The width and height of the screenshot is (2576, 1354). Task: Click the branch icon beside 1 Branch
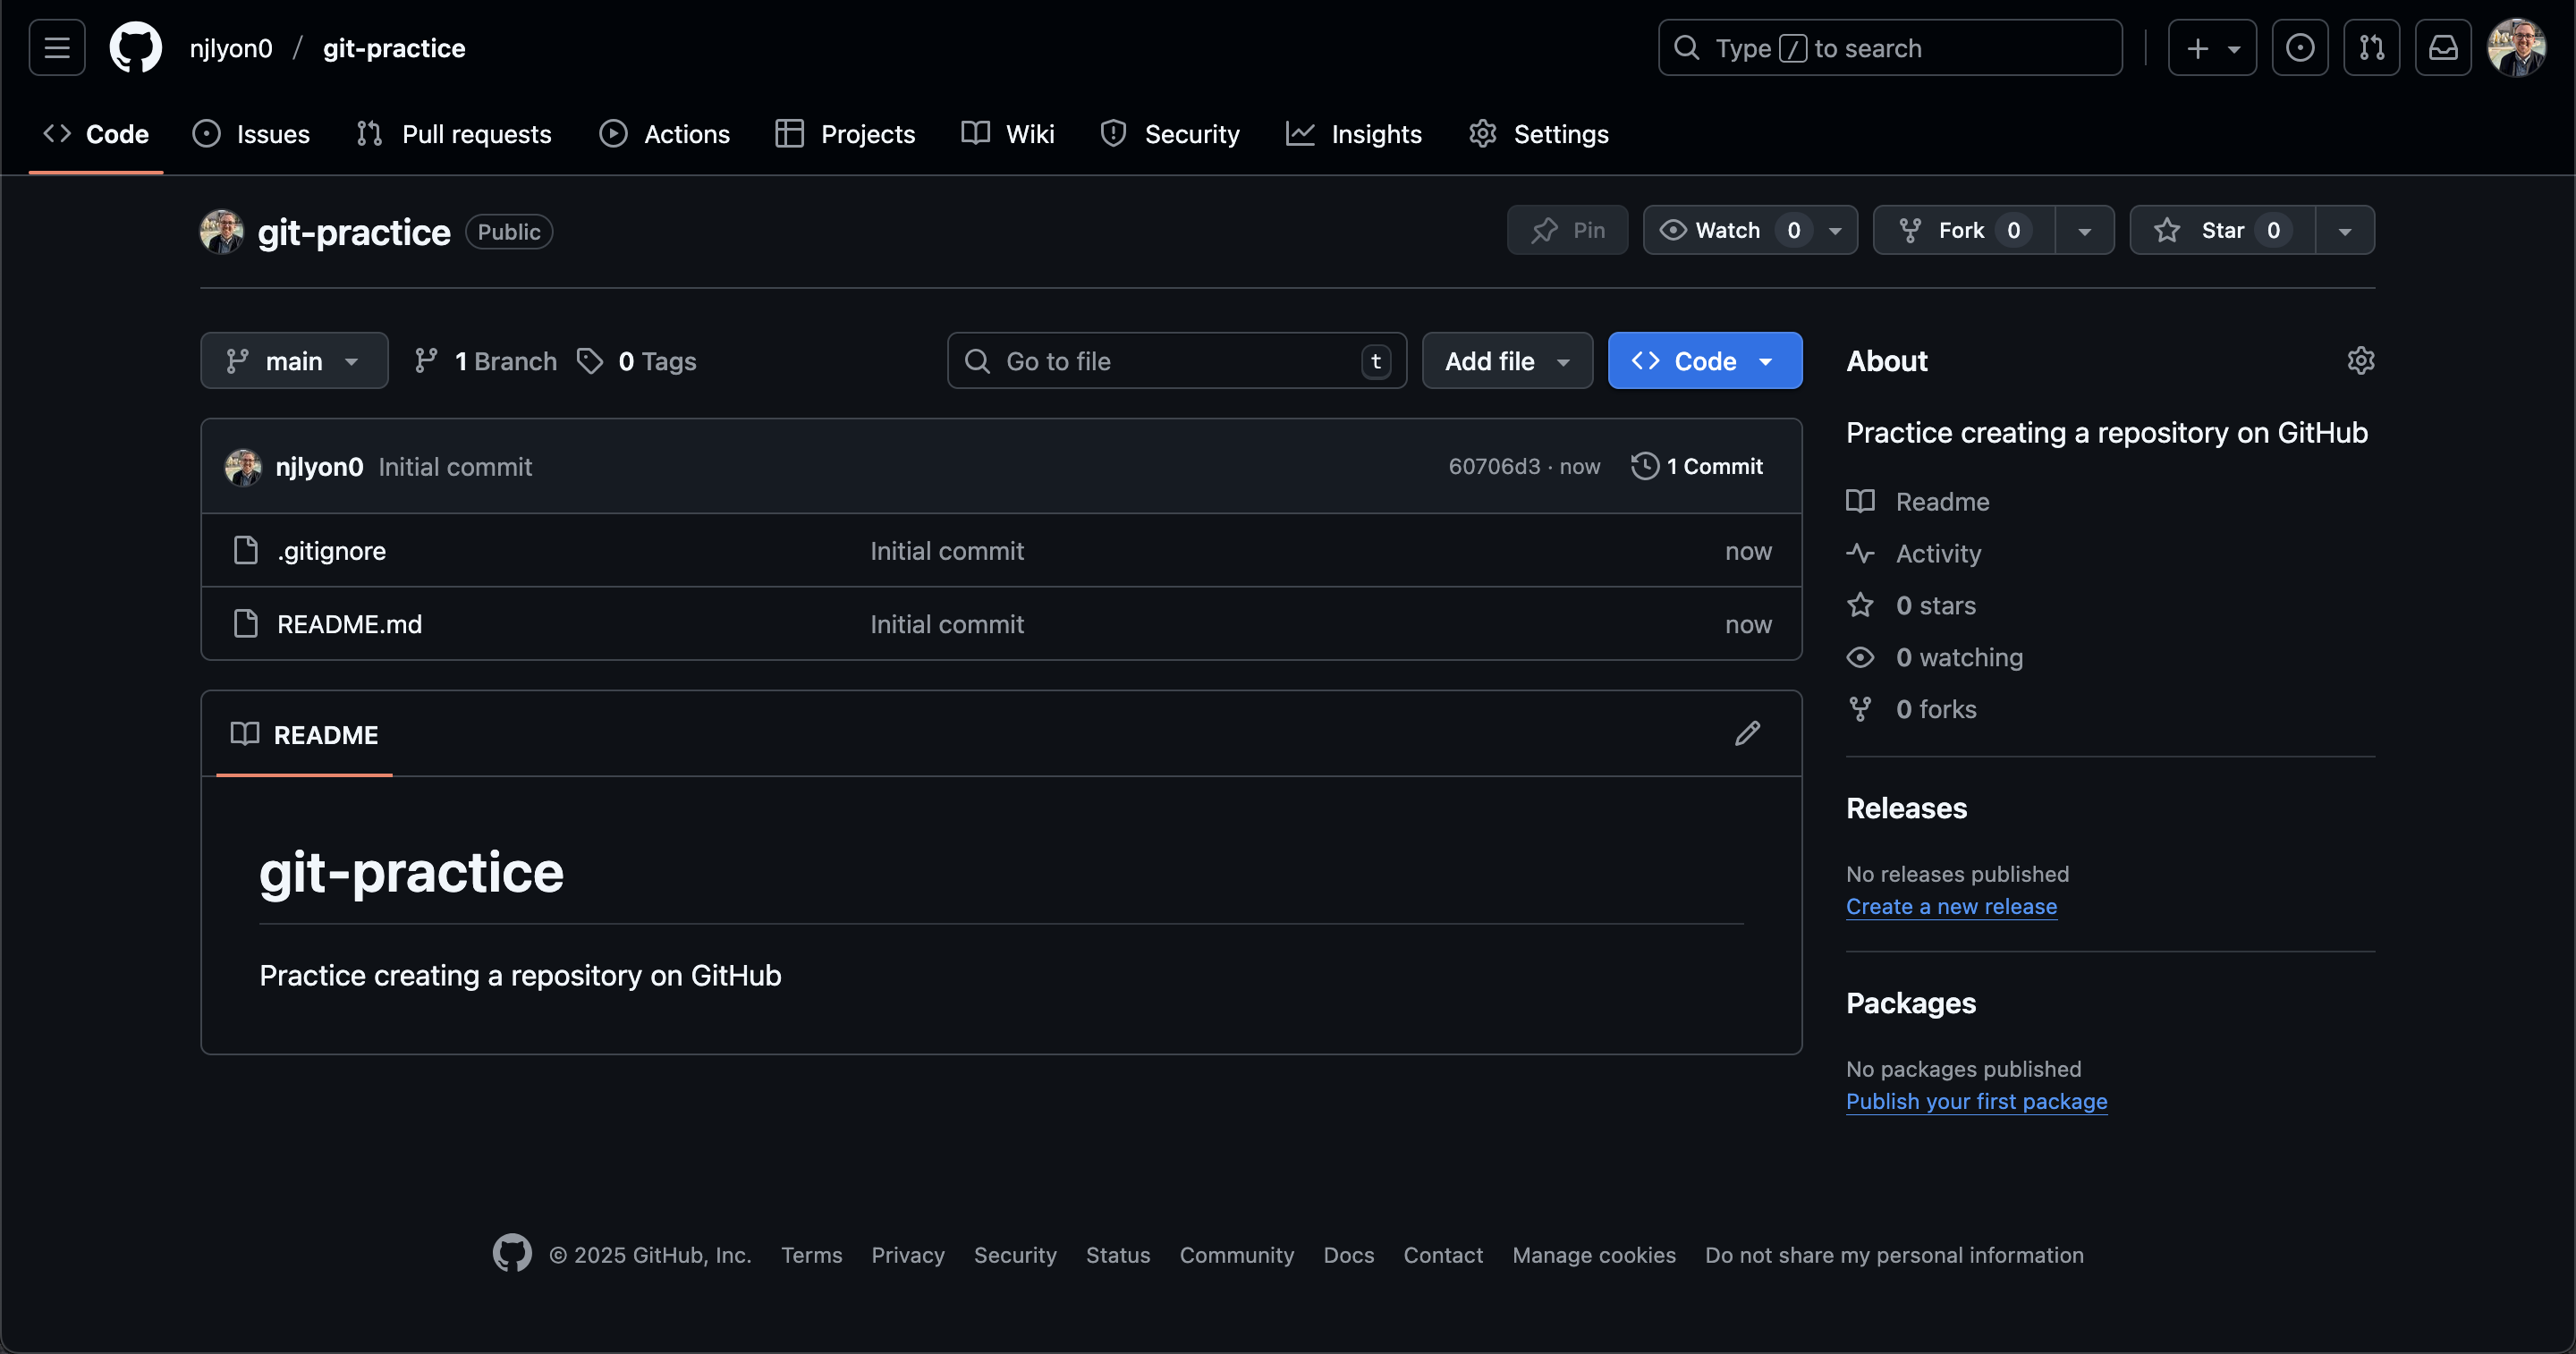(427, 361)
